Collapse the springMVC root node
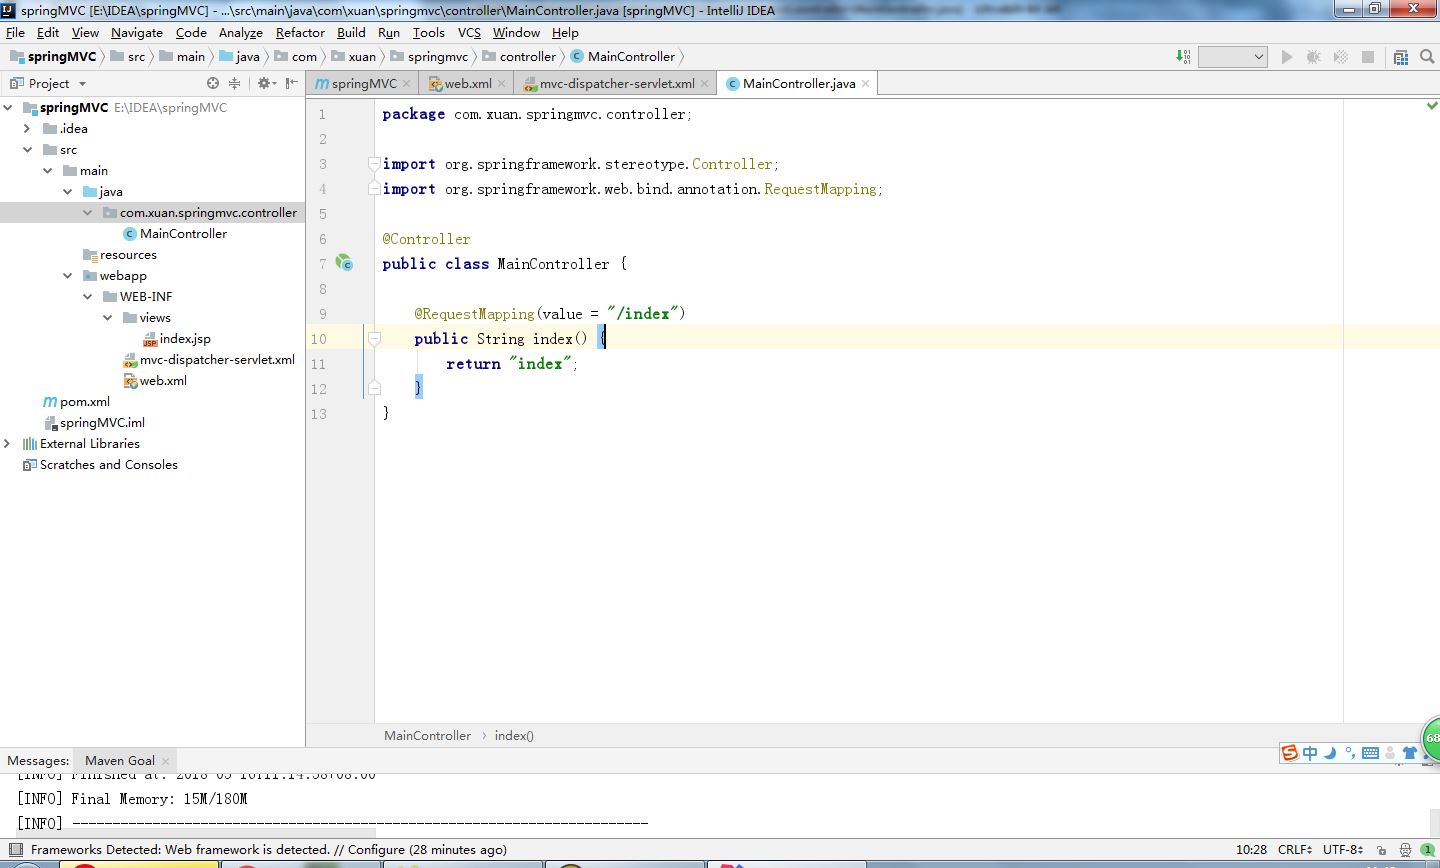1440x868 pixels. coord(8,107)
